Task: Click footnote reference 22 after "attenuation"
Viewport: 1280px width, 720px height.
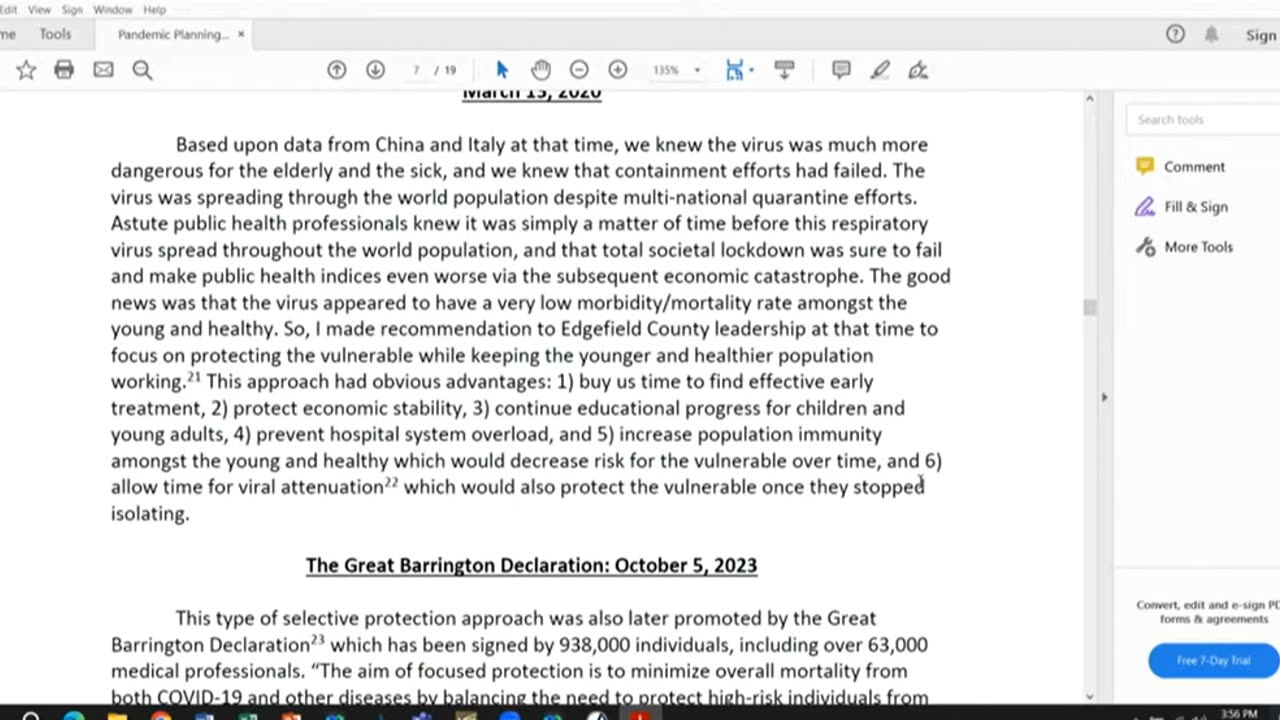Action: (x=391, y=482)
